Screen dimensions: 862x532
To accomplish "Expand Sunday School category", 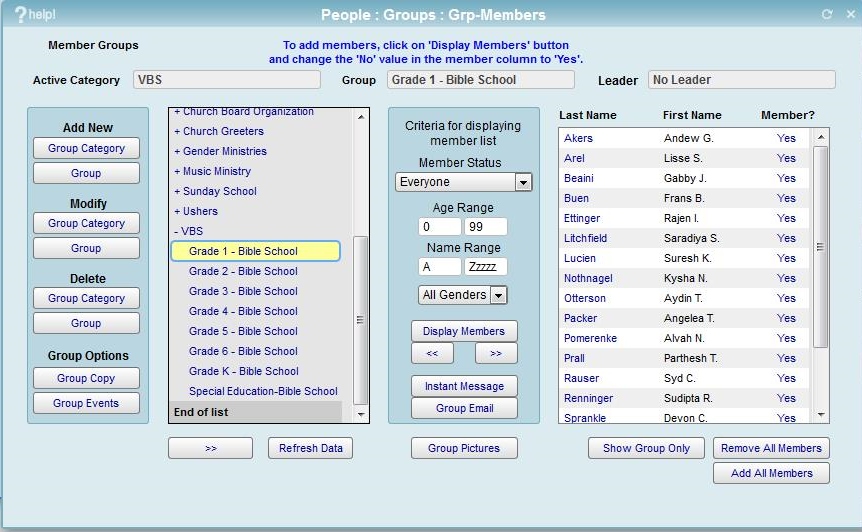I will coord(216,191).
